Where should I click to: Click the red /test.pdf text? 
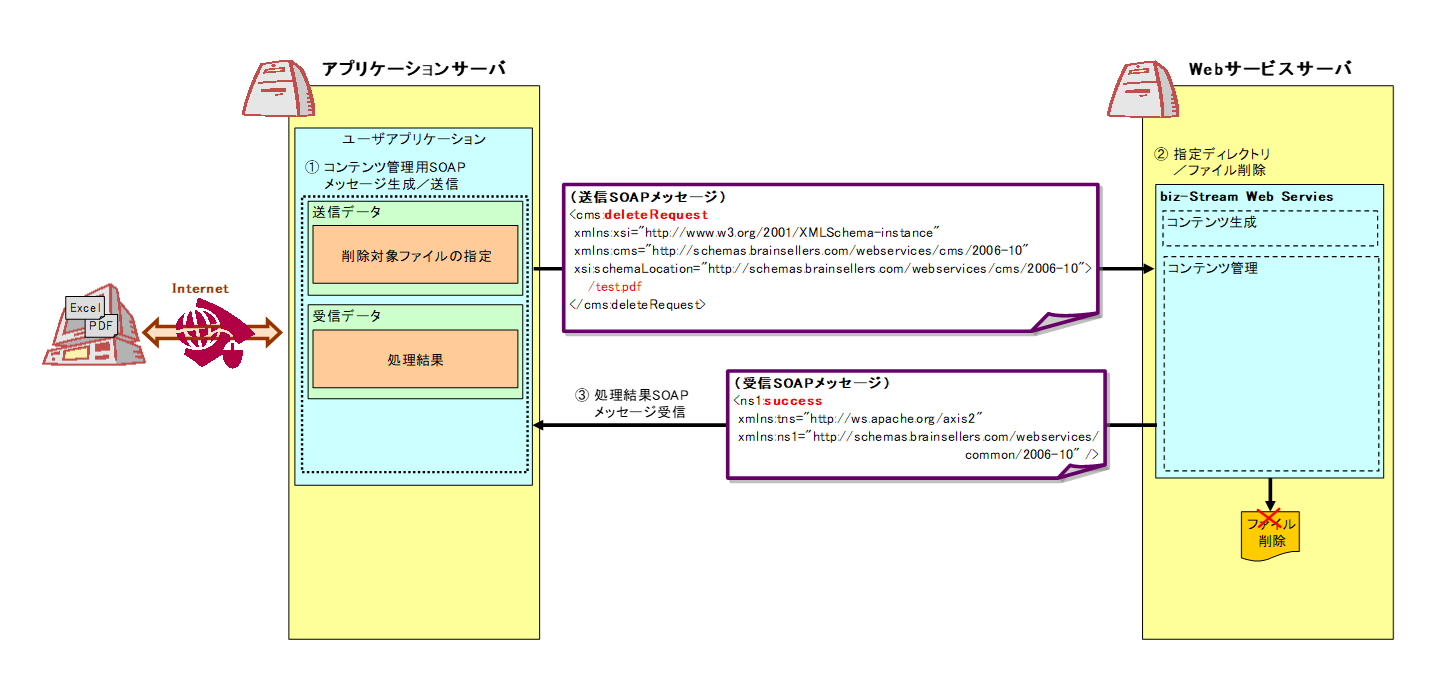coord(615,287)
